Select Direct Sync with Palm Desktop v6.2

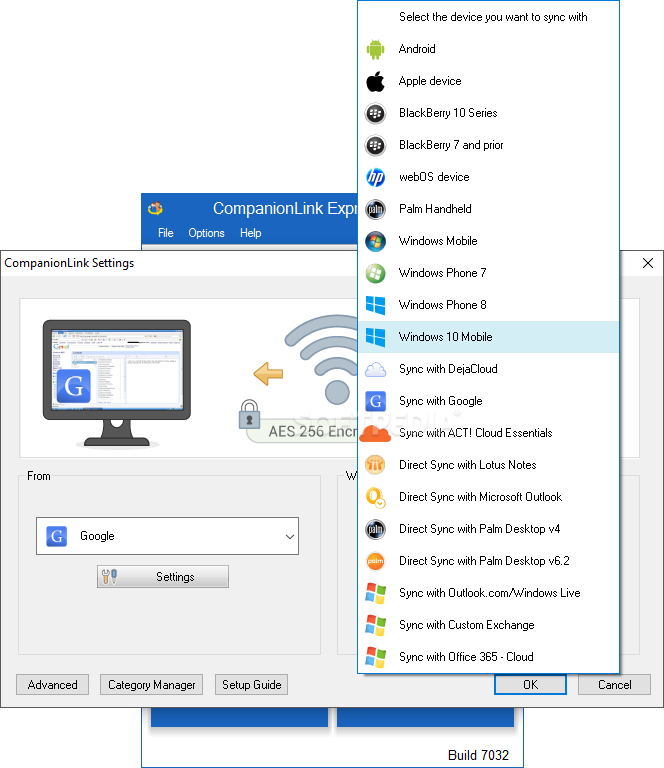pos(489,561)
